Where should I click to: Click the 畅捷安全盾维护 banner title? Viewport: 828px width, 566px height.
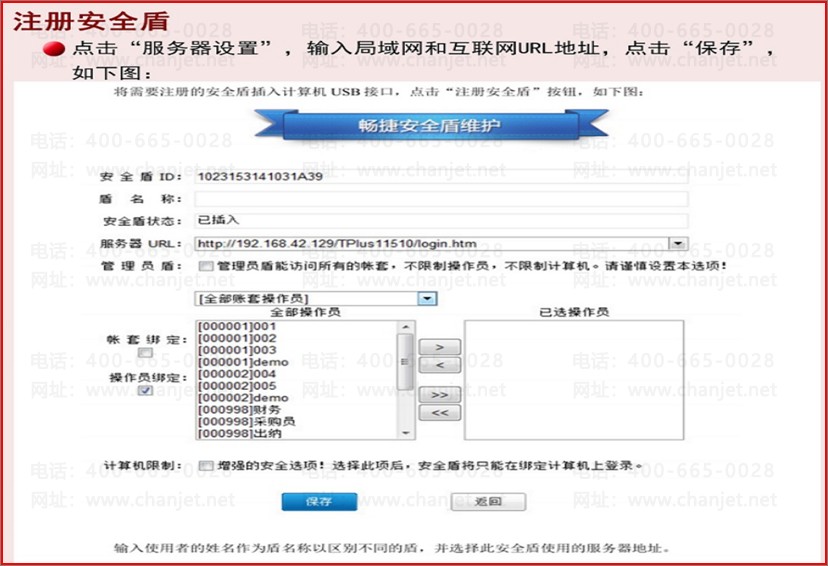(429, 126)
